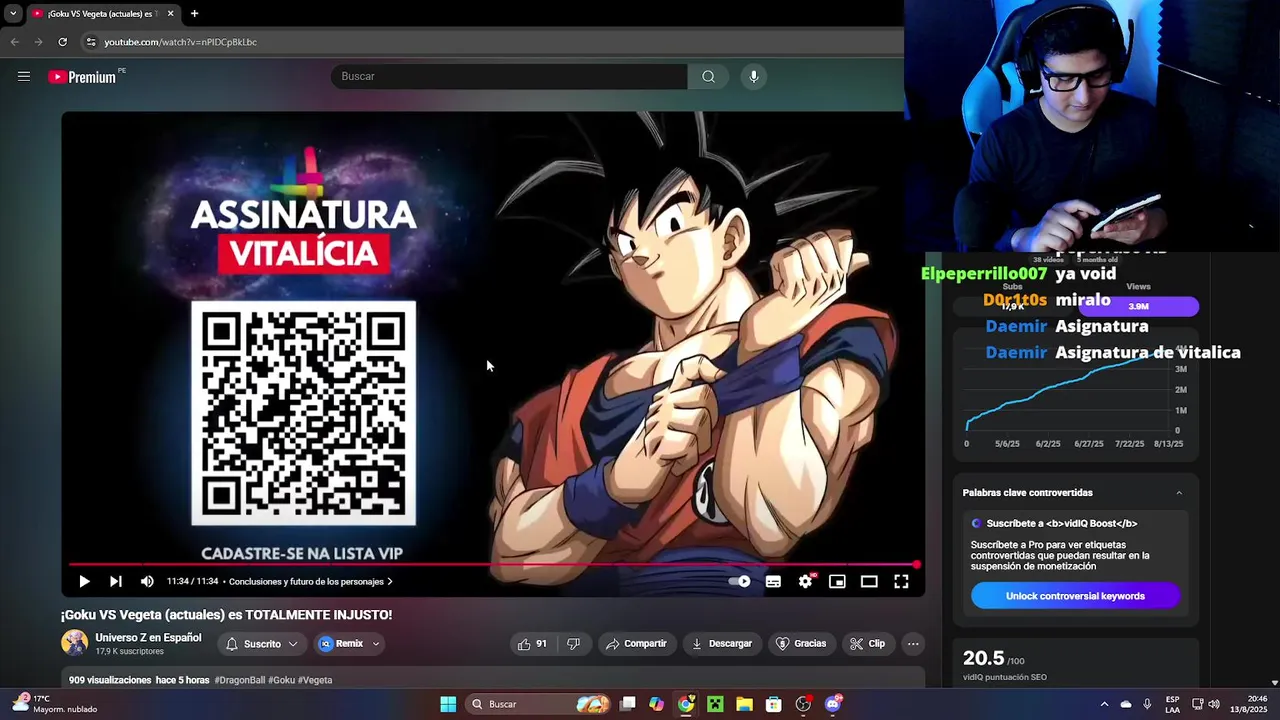Switch to theater mode

(869, 581)
